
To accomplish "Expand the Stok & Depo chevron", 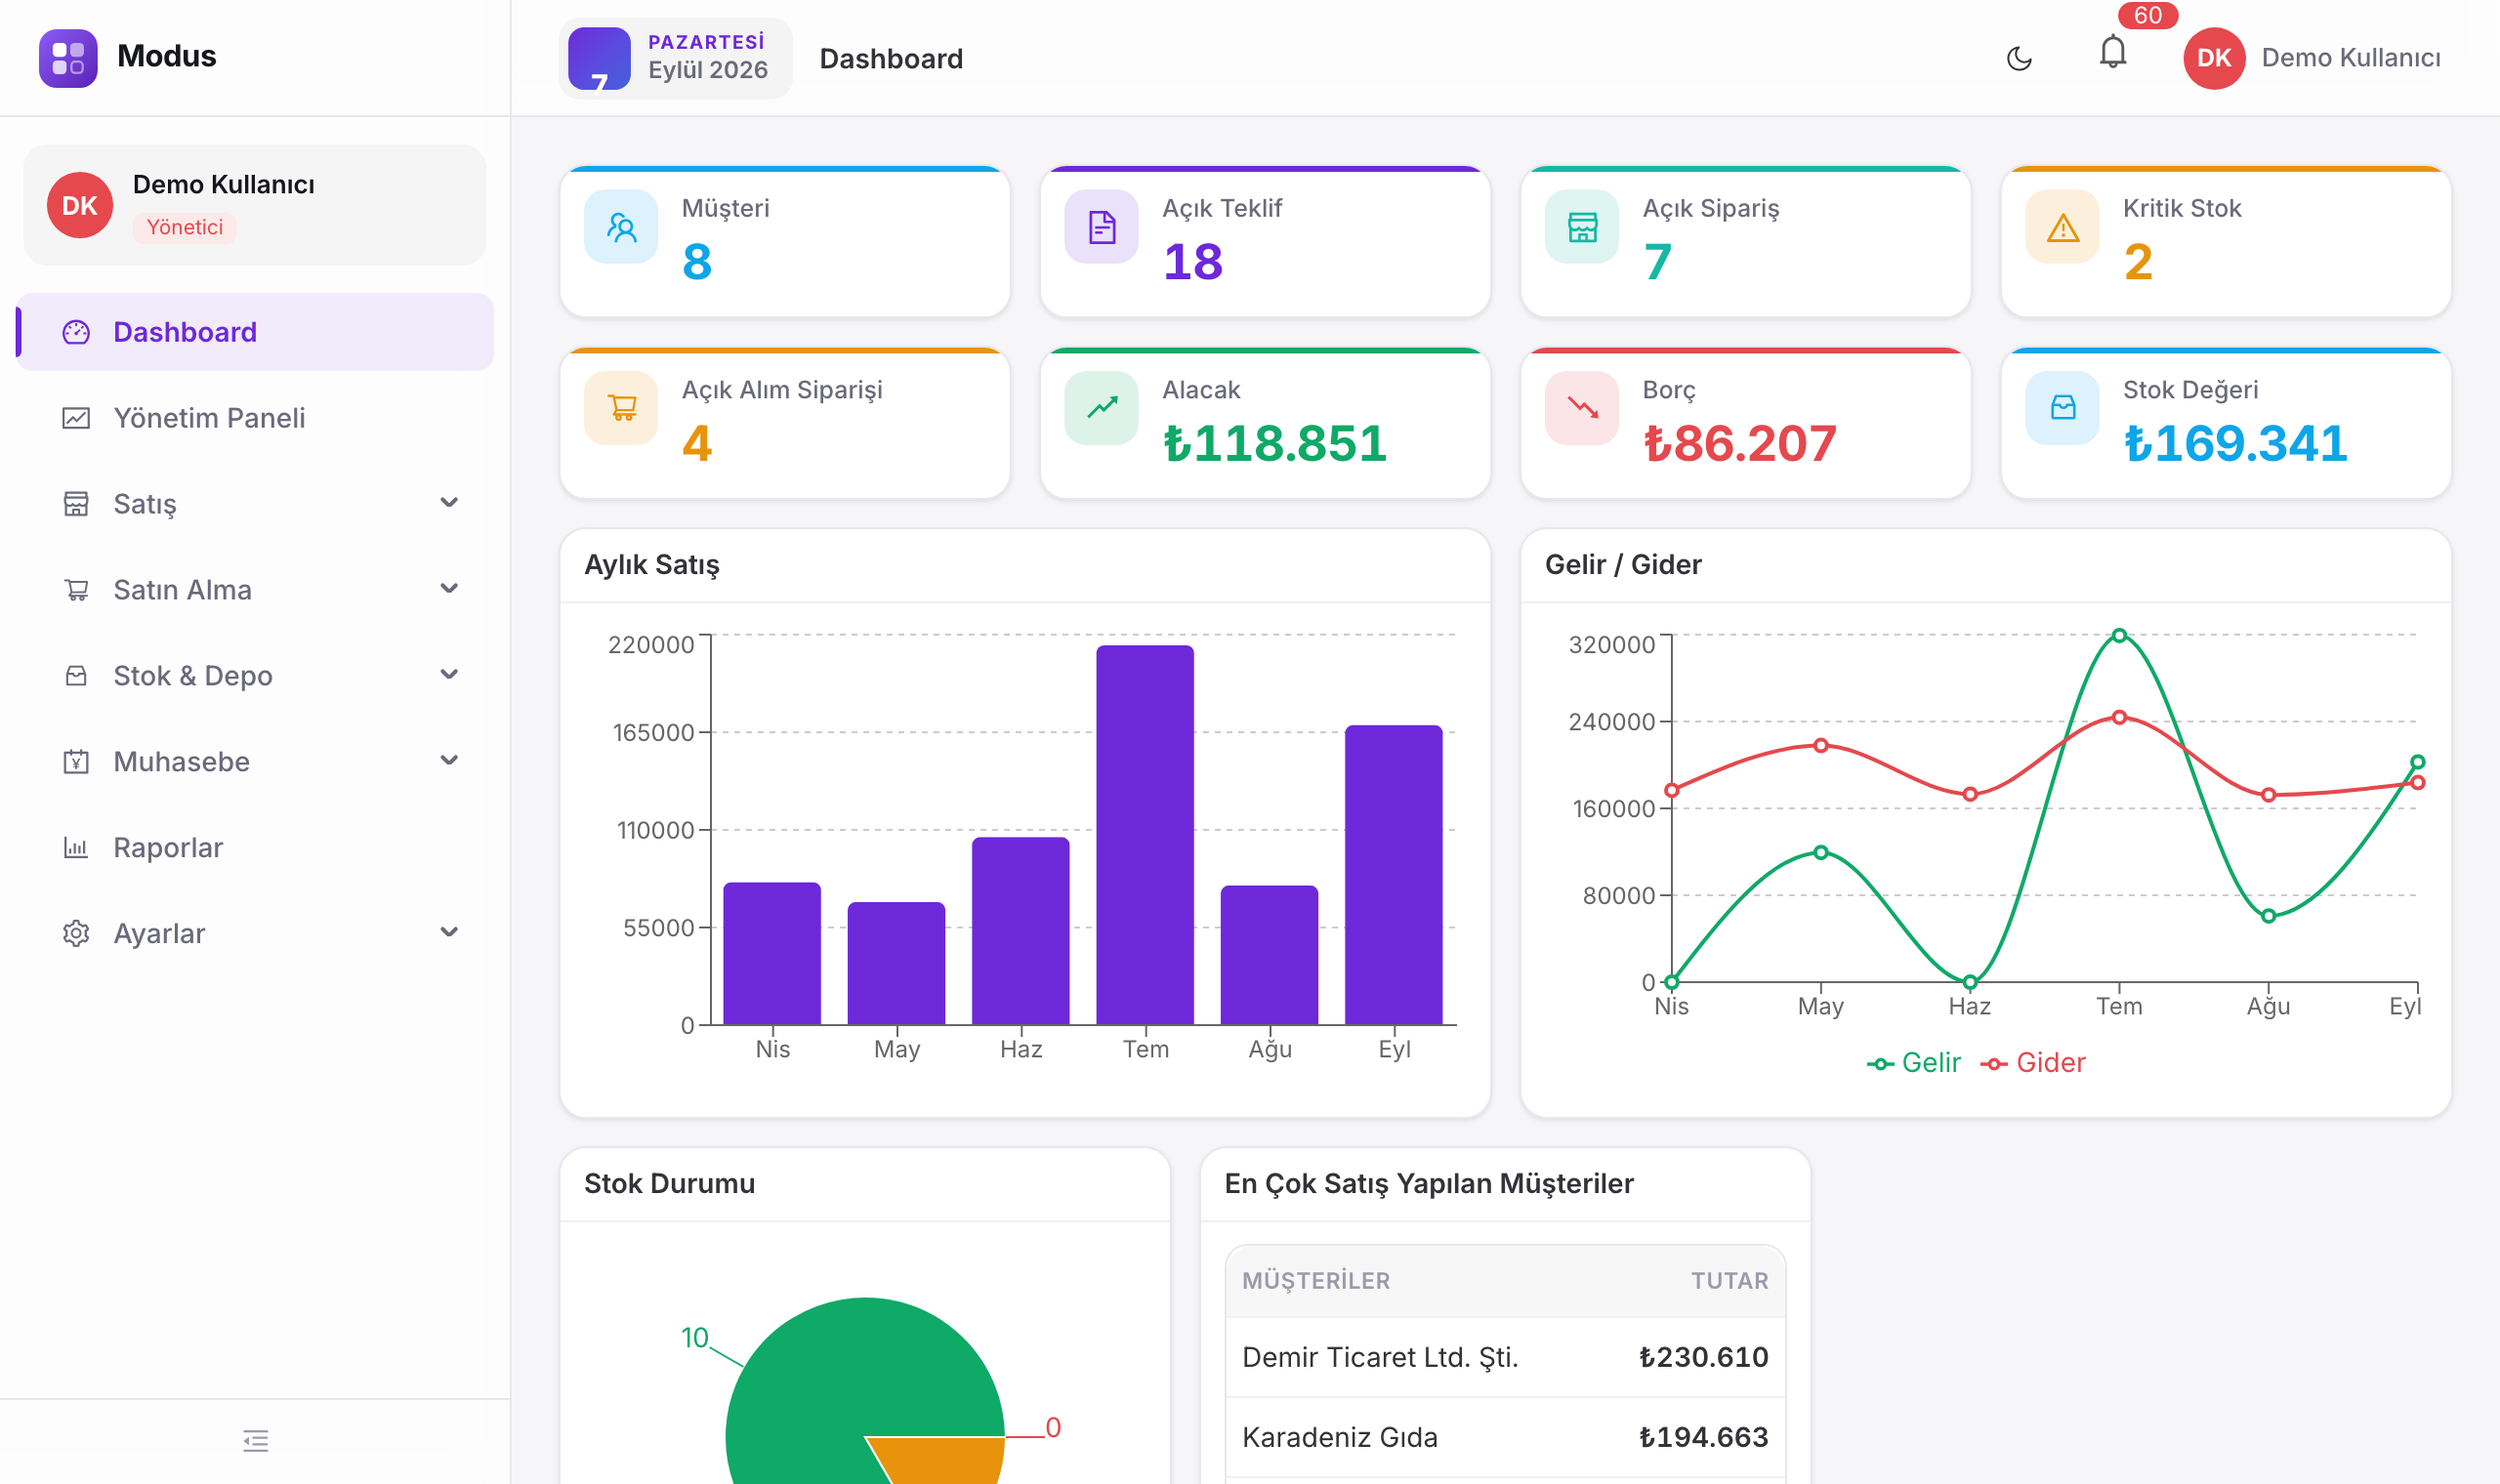I will pos(449,674).
